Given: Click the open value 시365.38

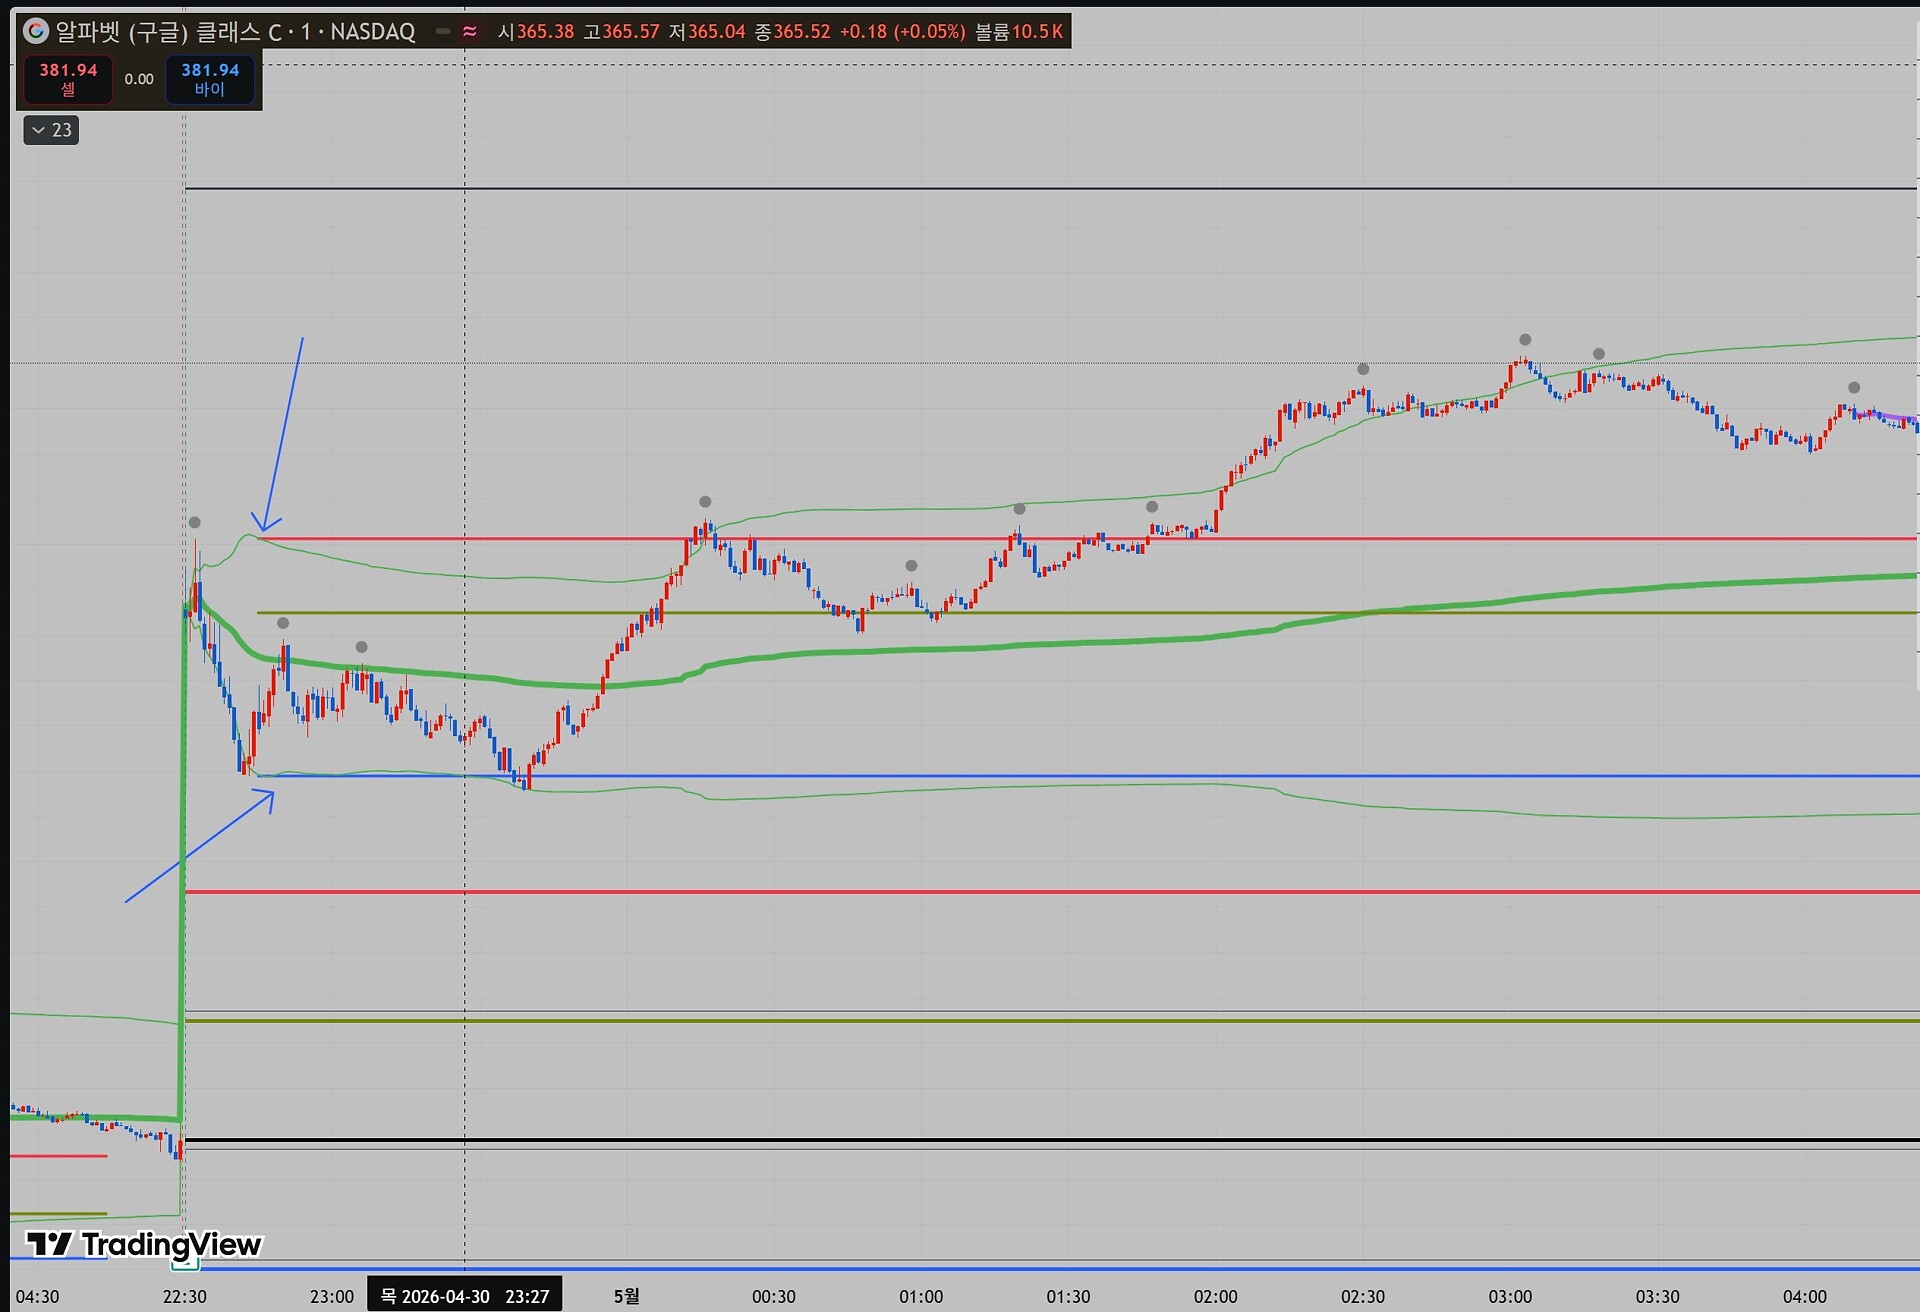Looking at the screenshot, I should (x=536, y=31).
